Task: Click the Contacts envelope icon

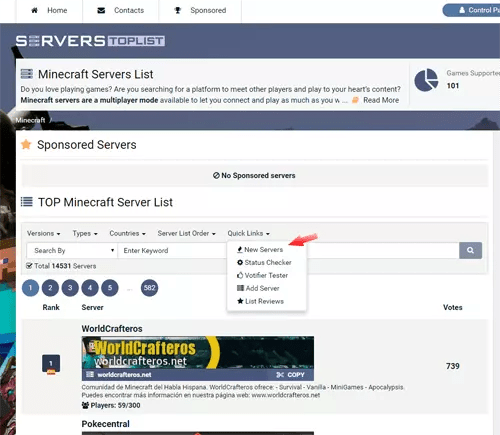Action: [x=101, y=11]
